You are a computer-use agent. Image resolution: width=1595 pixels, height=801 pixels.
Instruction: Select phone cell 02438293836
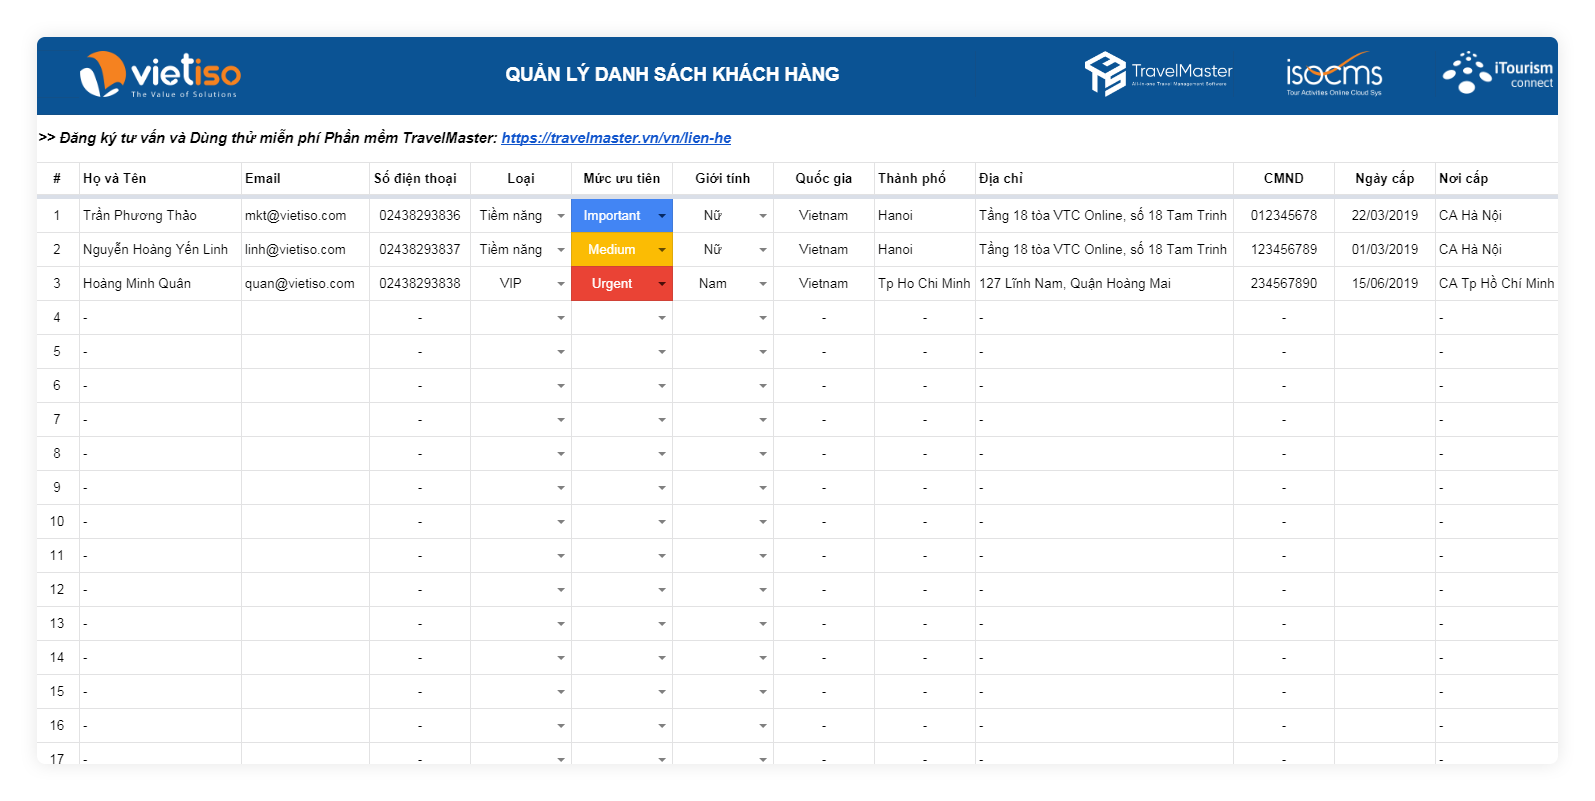tap(420, 216)
